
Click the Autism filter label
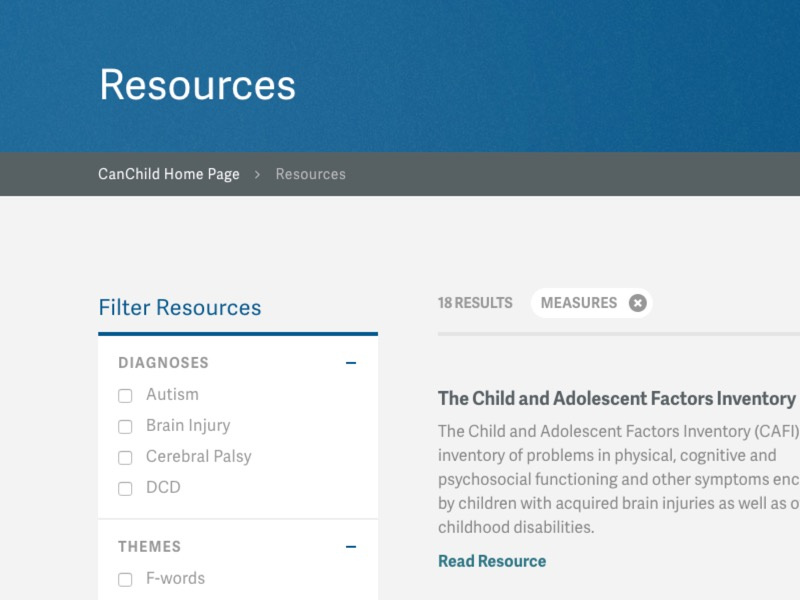172,395
